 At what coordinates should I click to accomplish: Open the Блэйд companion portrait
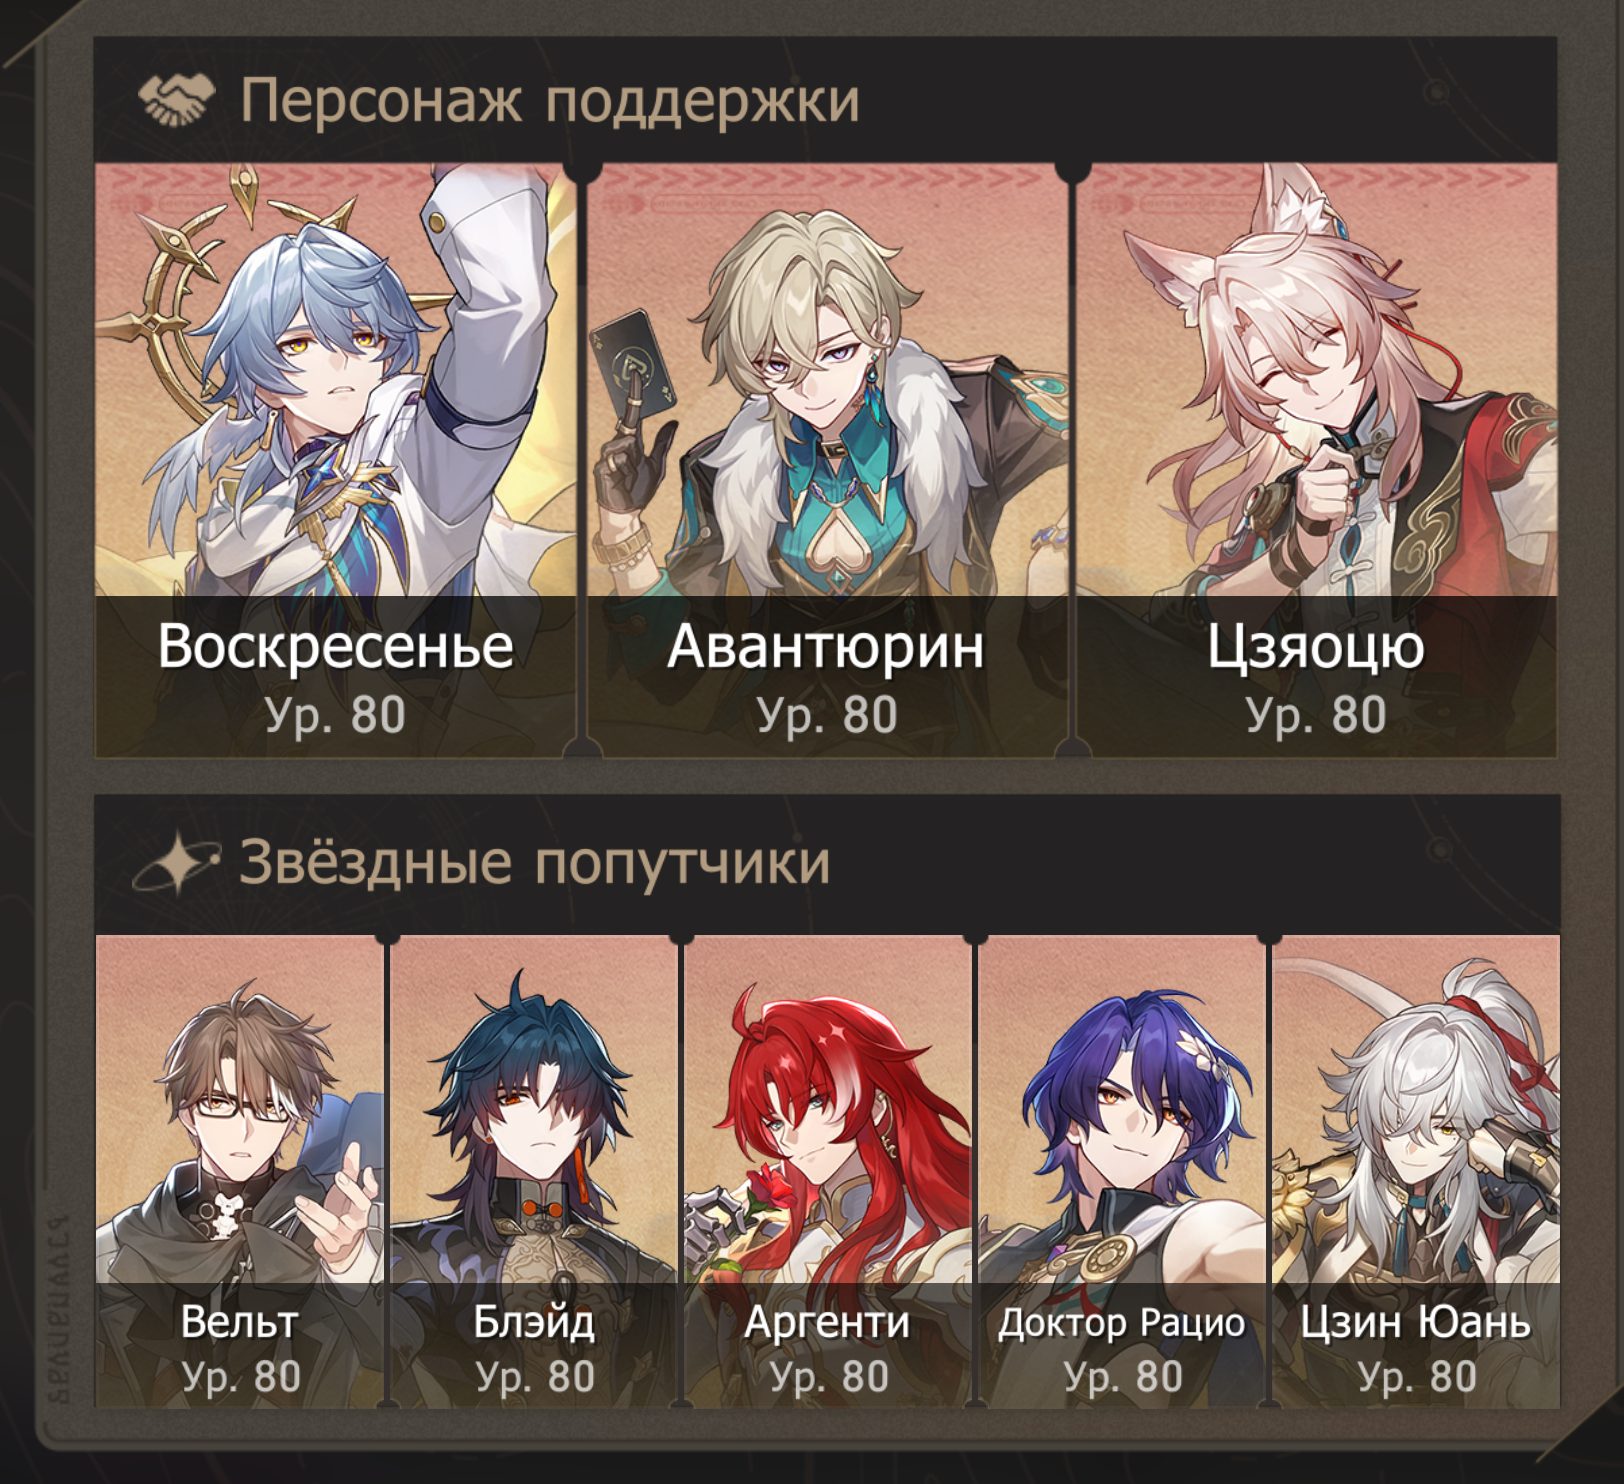(534, 1171)
